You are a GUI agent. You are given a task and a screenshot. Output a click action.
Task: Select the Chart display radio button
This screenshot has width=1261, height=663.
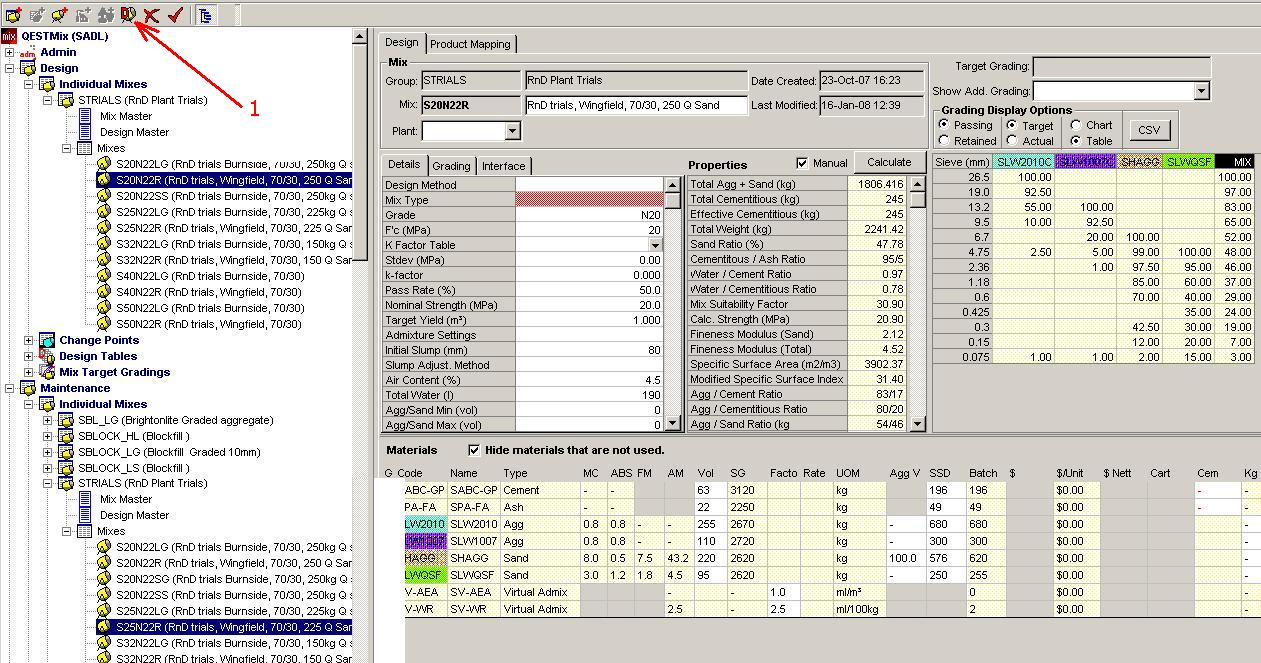(1075, 125)
